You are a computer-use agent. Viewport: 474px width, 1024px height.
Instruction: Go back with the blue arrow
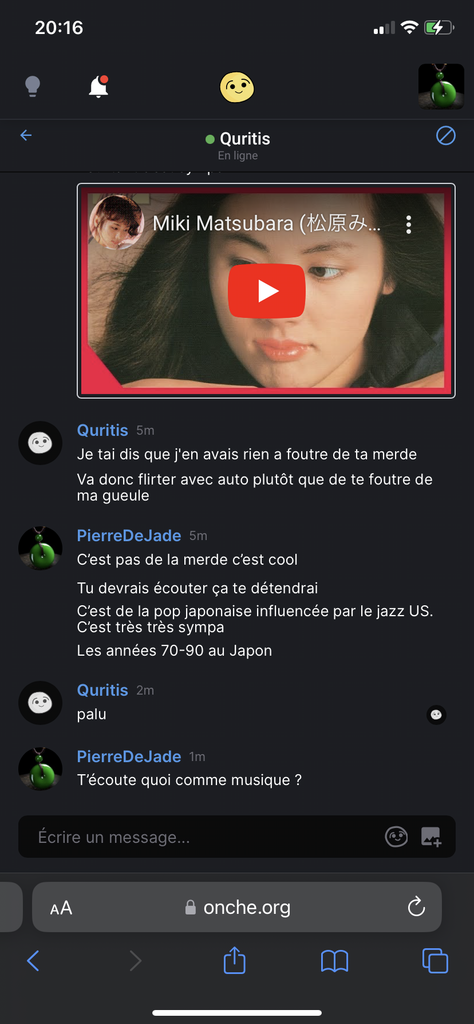[x=26, y=135]
